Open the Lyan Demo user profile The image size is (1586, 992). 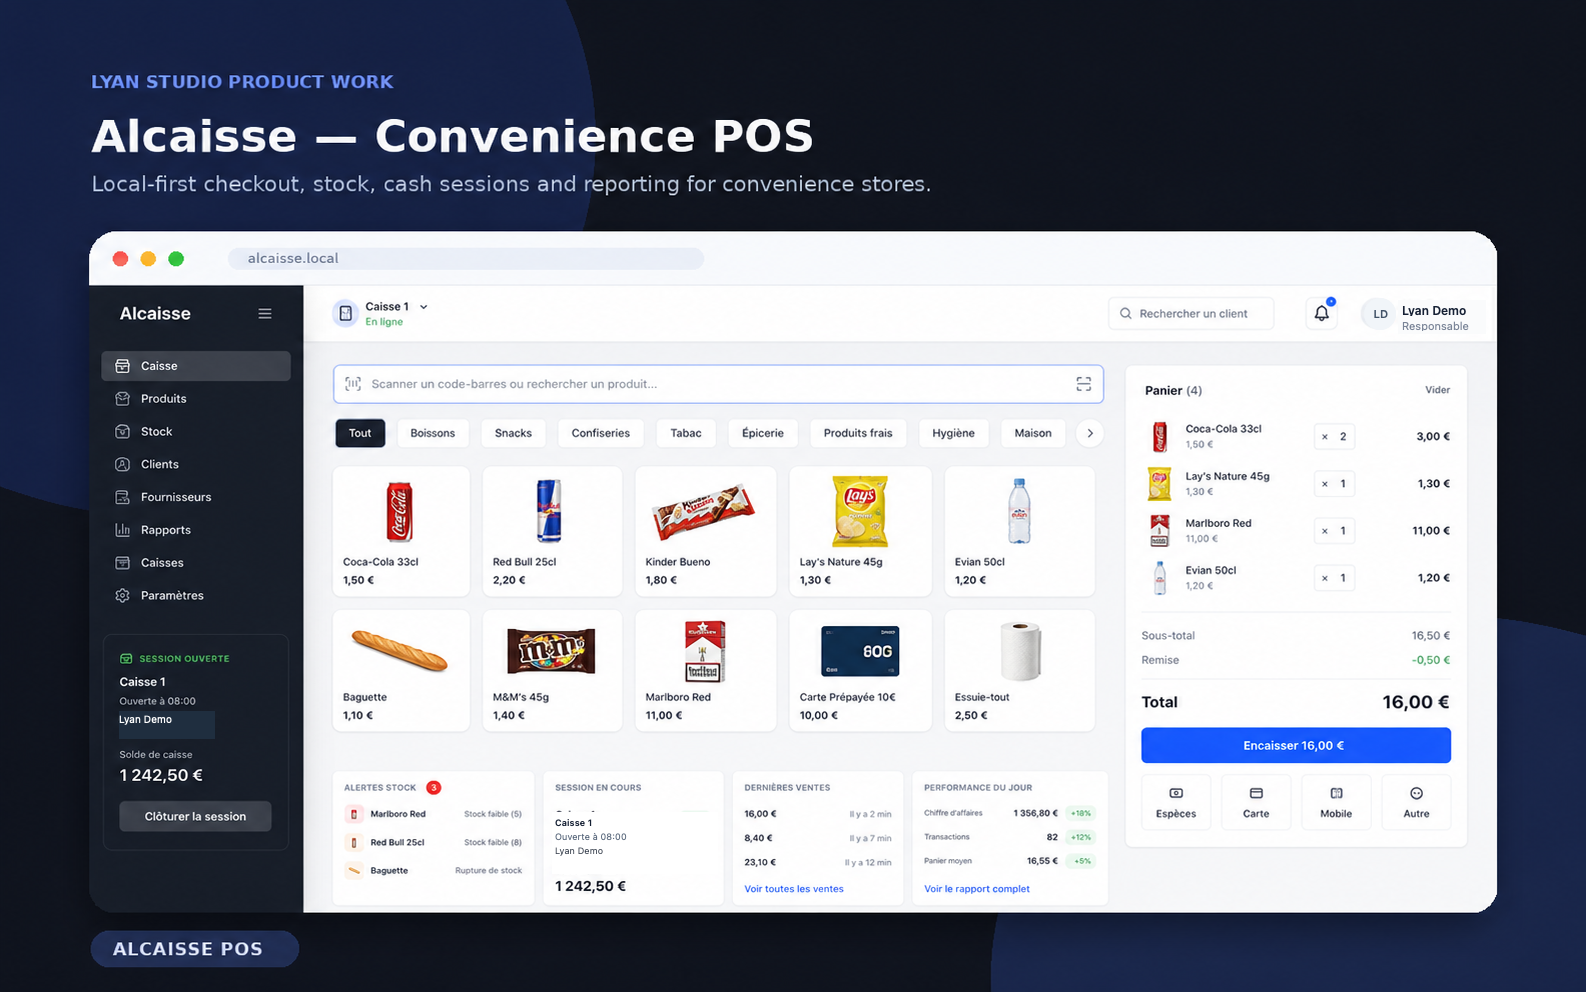coord(1417,315)
